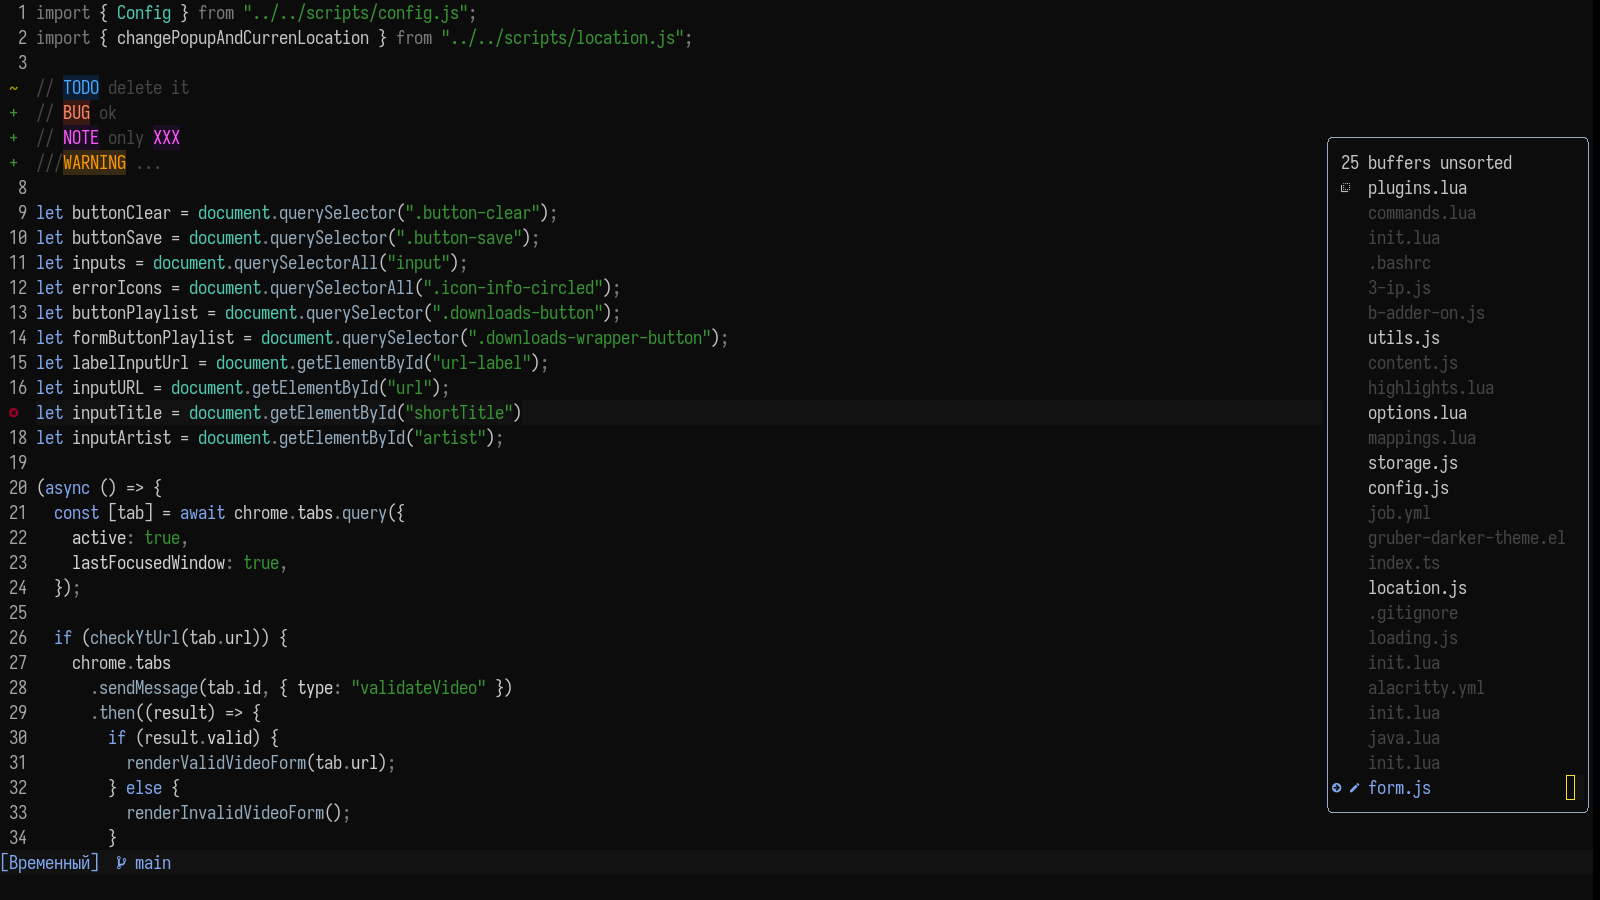
Task: Click the pencil modified icon beside form.js
Action: coord(1352,788)
